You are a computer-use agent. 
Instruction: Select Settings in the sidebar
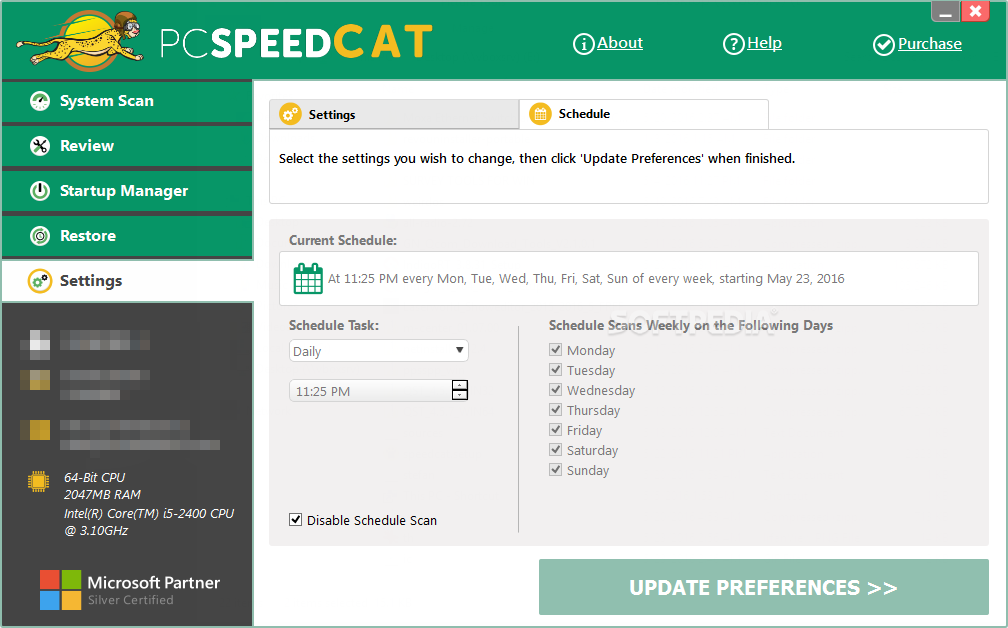(127, 281)
